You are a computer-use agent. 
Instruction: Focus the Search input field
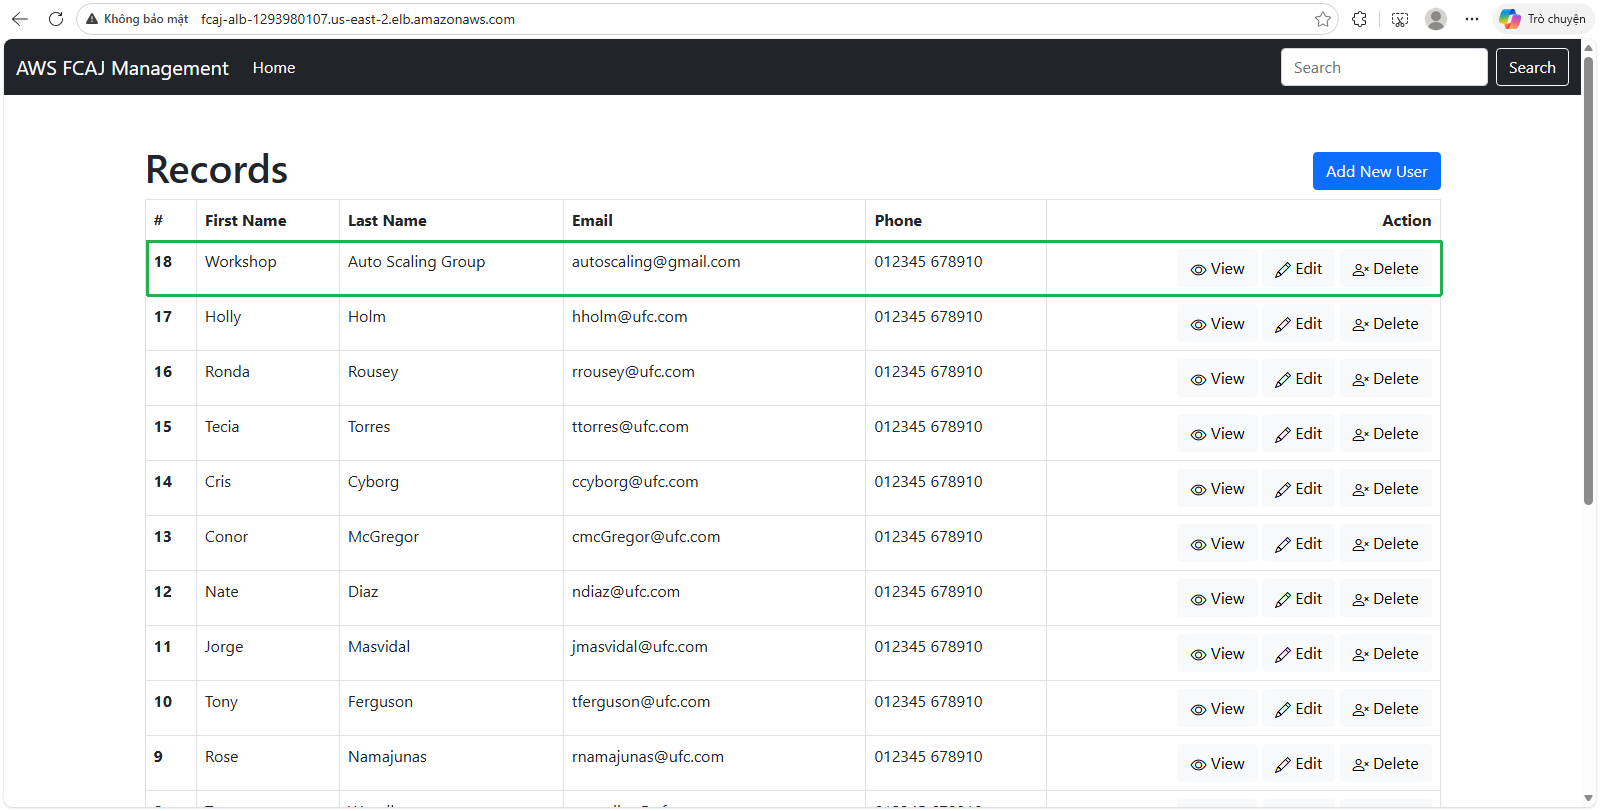(1384, 67)
